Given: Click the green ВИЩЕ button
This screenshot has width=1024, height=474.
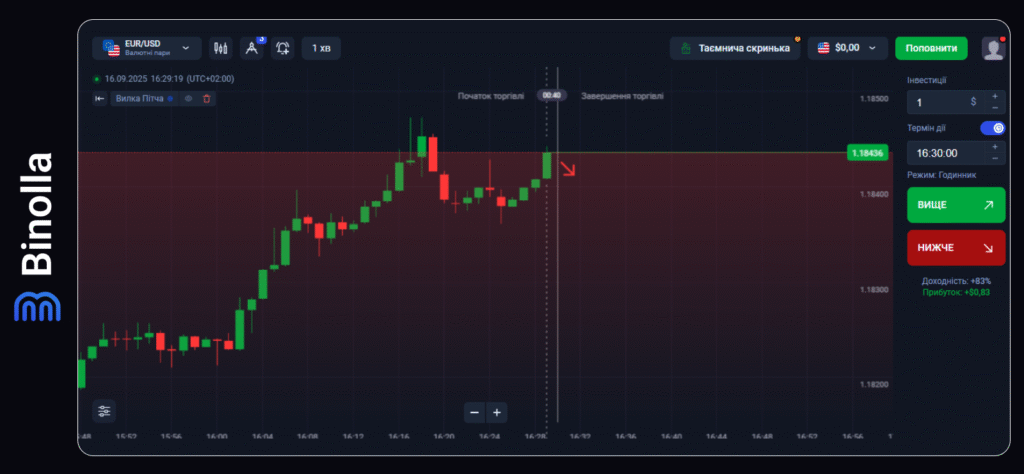Looking at the screenshot, I should (x=955, y=205).
